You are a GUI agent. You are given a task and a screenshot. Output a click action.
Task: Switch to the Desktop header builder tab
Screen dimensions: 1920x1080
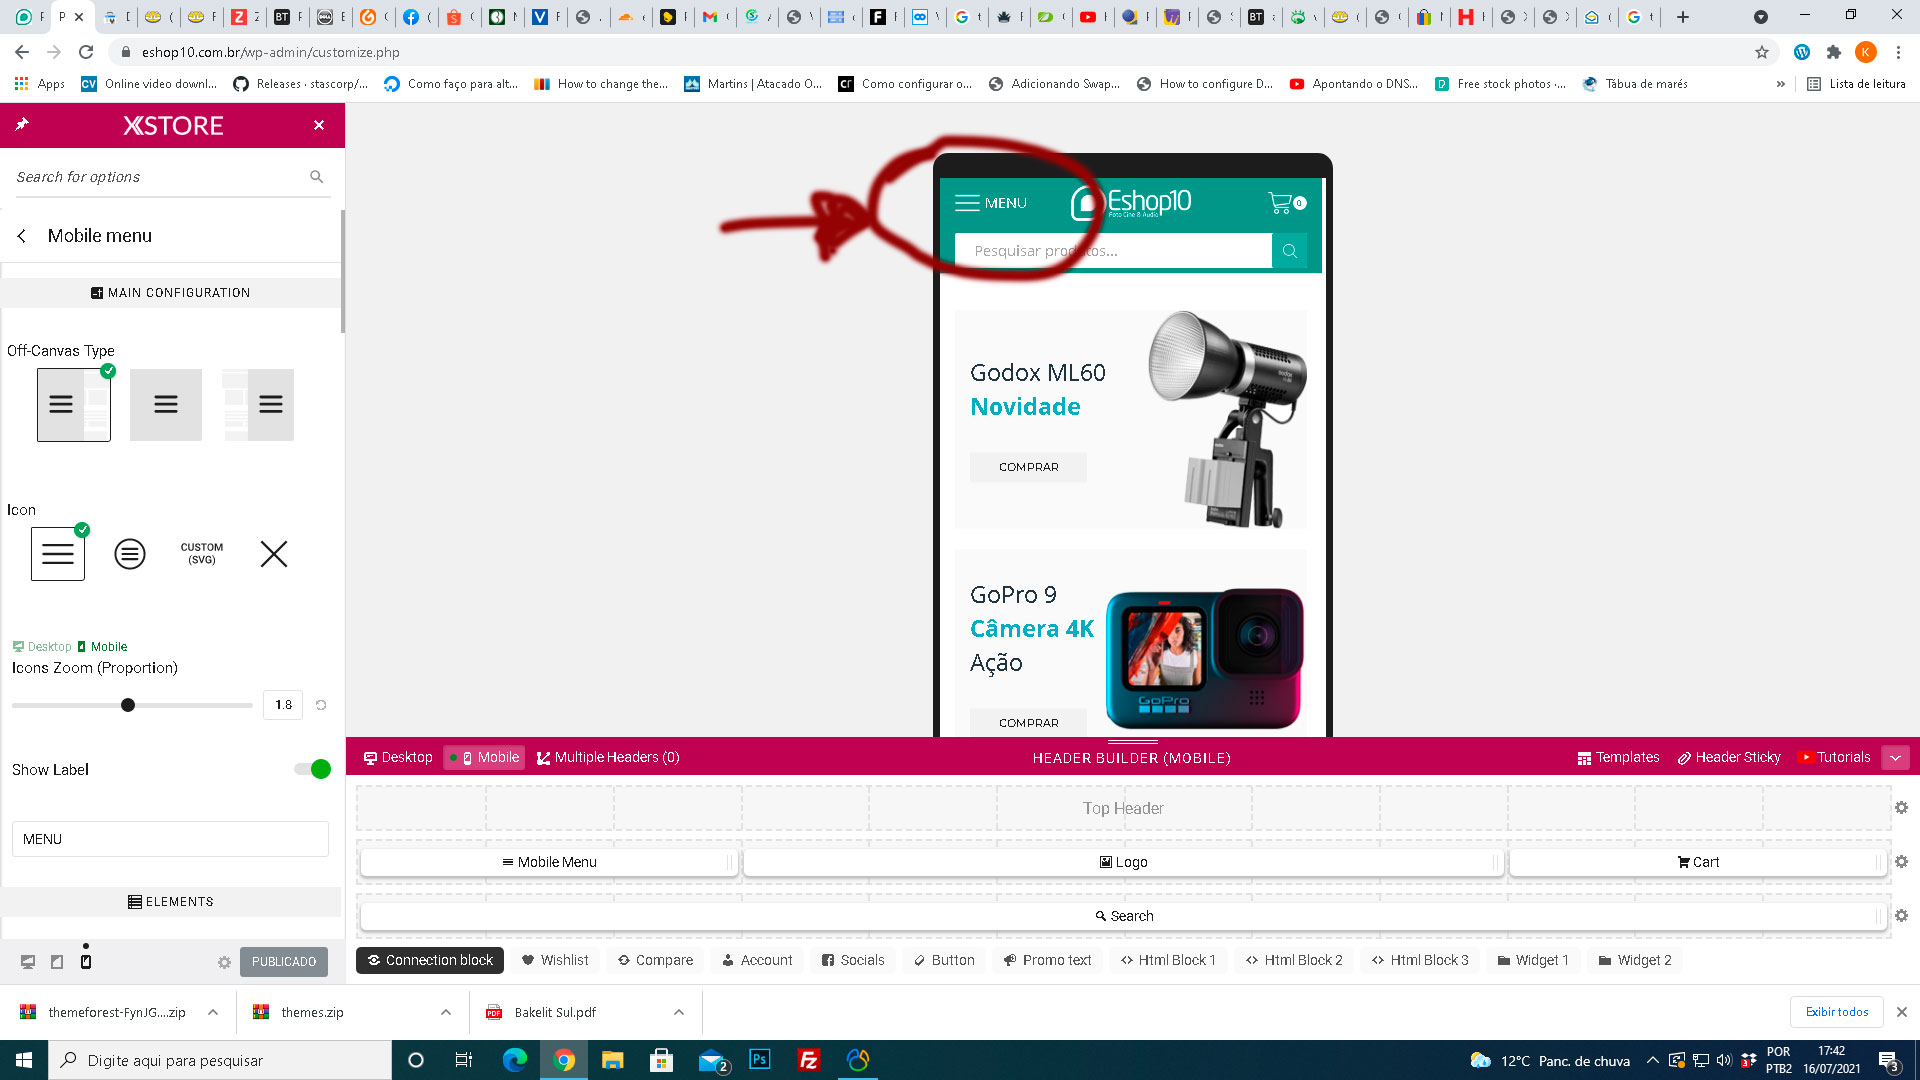tap(398, 757)
